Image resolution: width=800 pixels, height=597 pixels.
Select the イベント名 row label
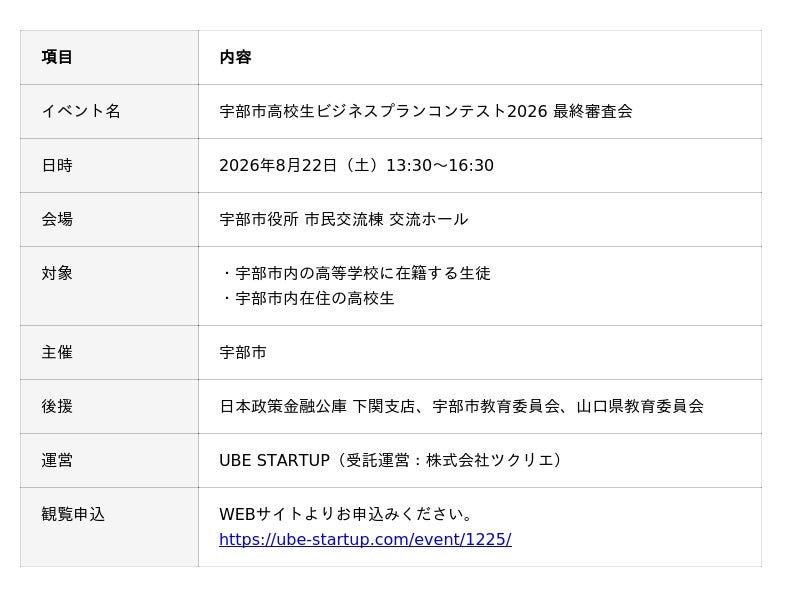tap(81, 111)
